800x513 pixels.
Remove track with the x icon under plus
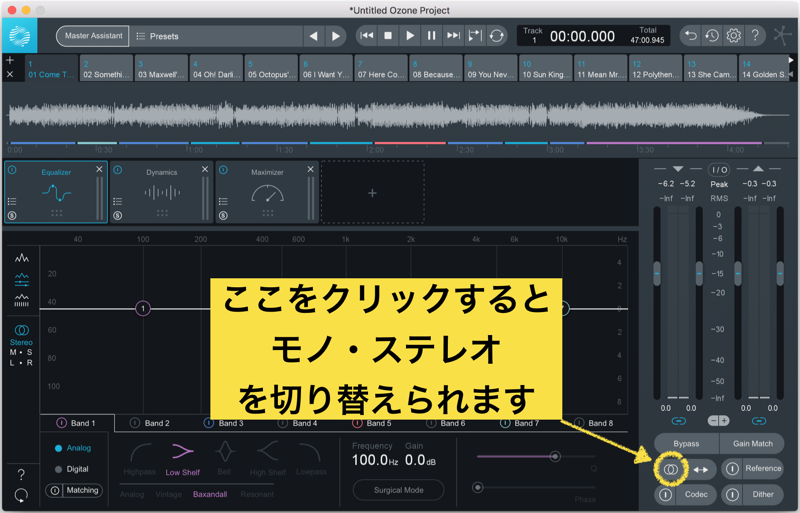coord(10,75)
